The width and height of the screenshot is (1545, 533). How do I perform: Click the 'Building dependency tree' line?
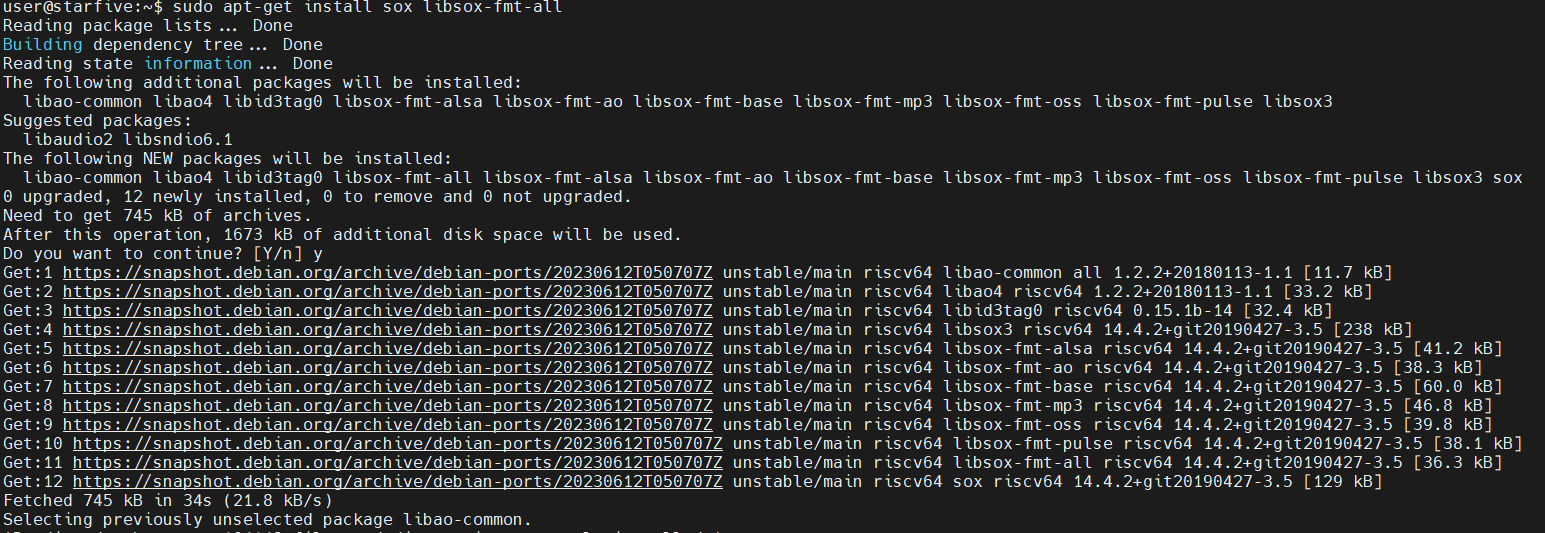coord(163,45)
